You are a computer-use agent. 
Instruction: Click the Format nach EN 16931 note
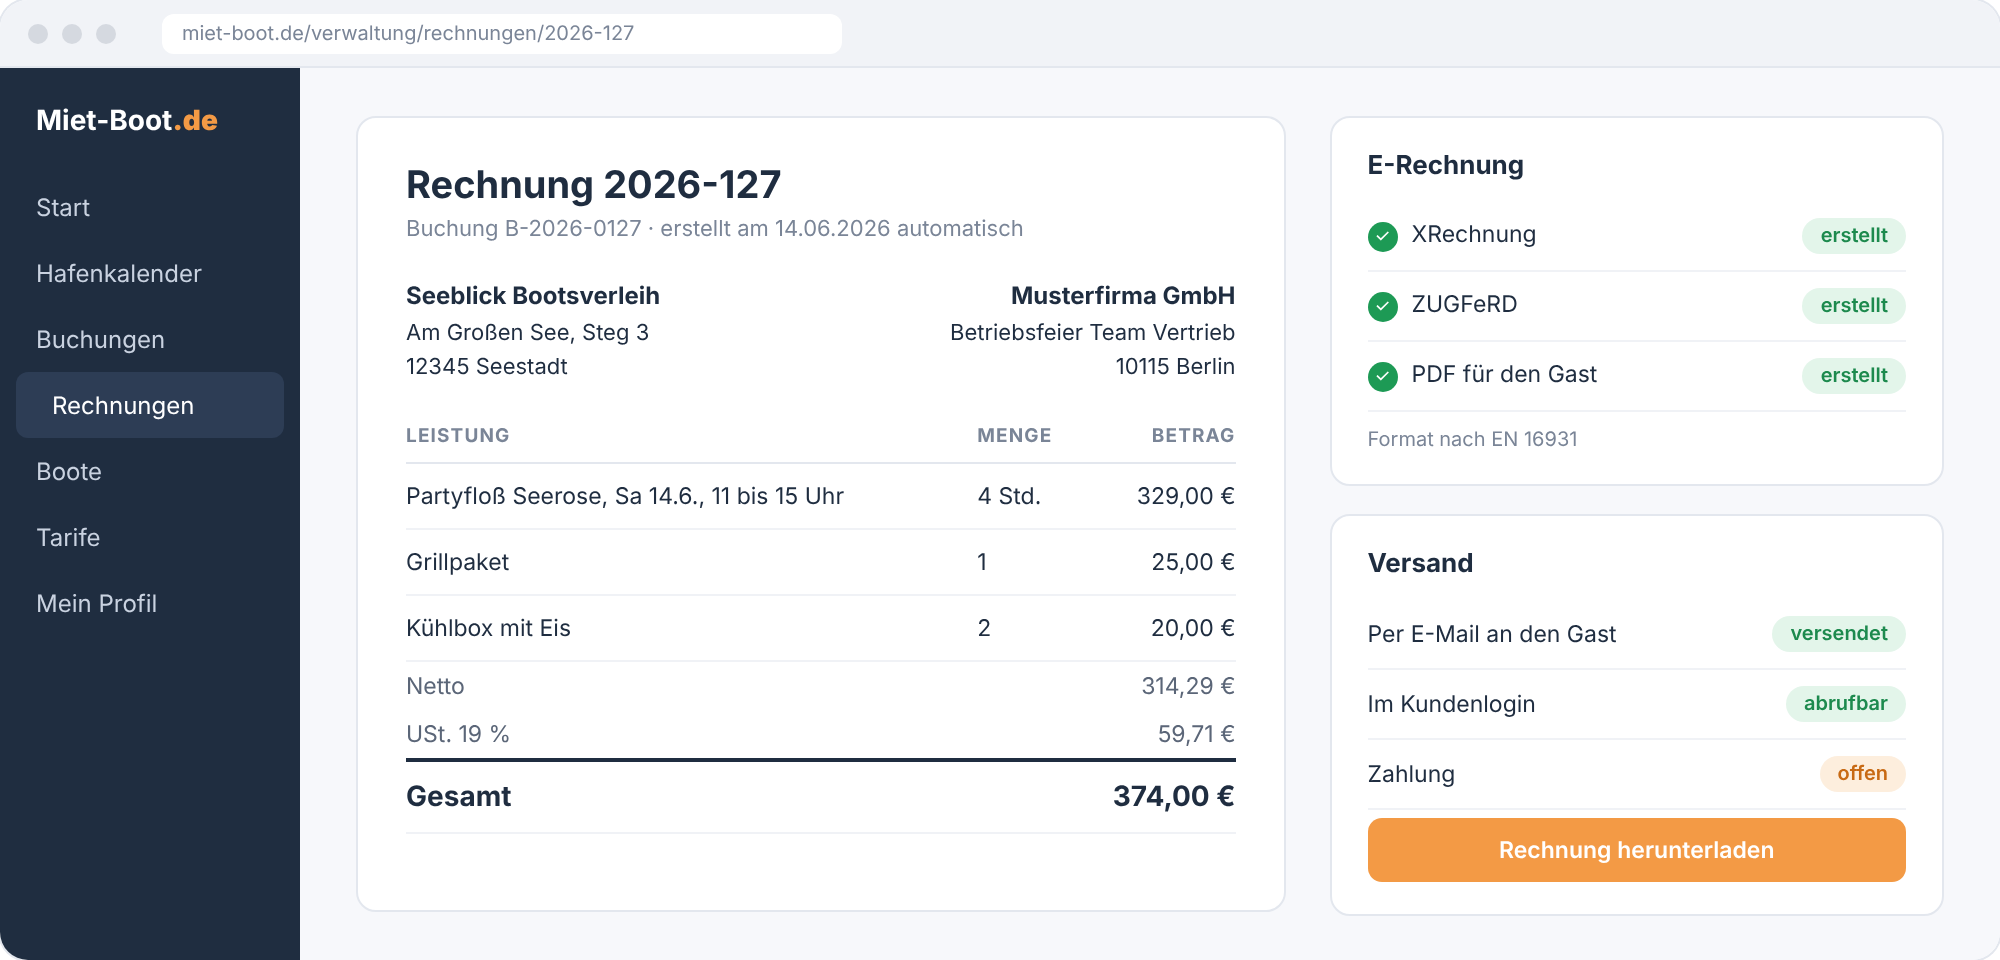click(x=1472, y=440)
